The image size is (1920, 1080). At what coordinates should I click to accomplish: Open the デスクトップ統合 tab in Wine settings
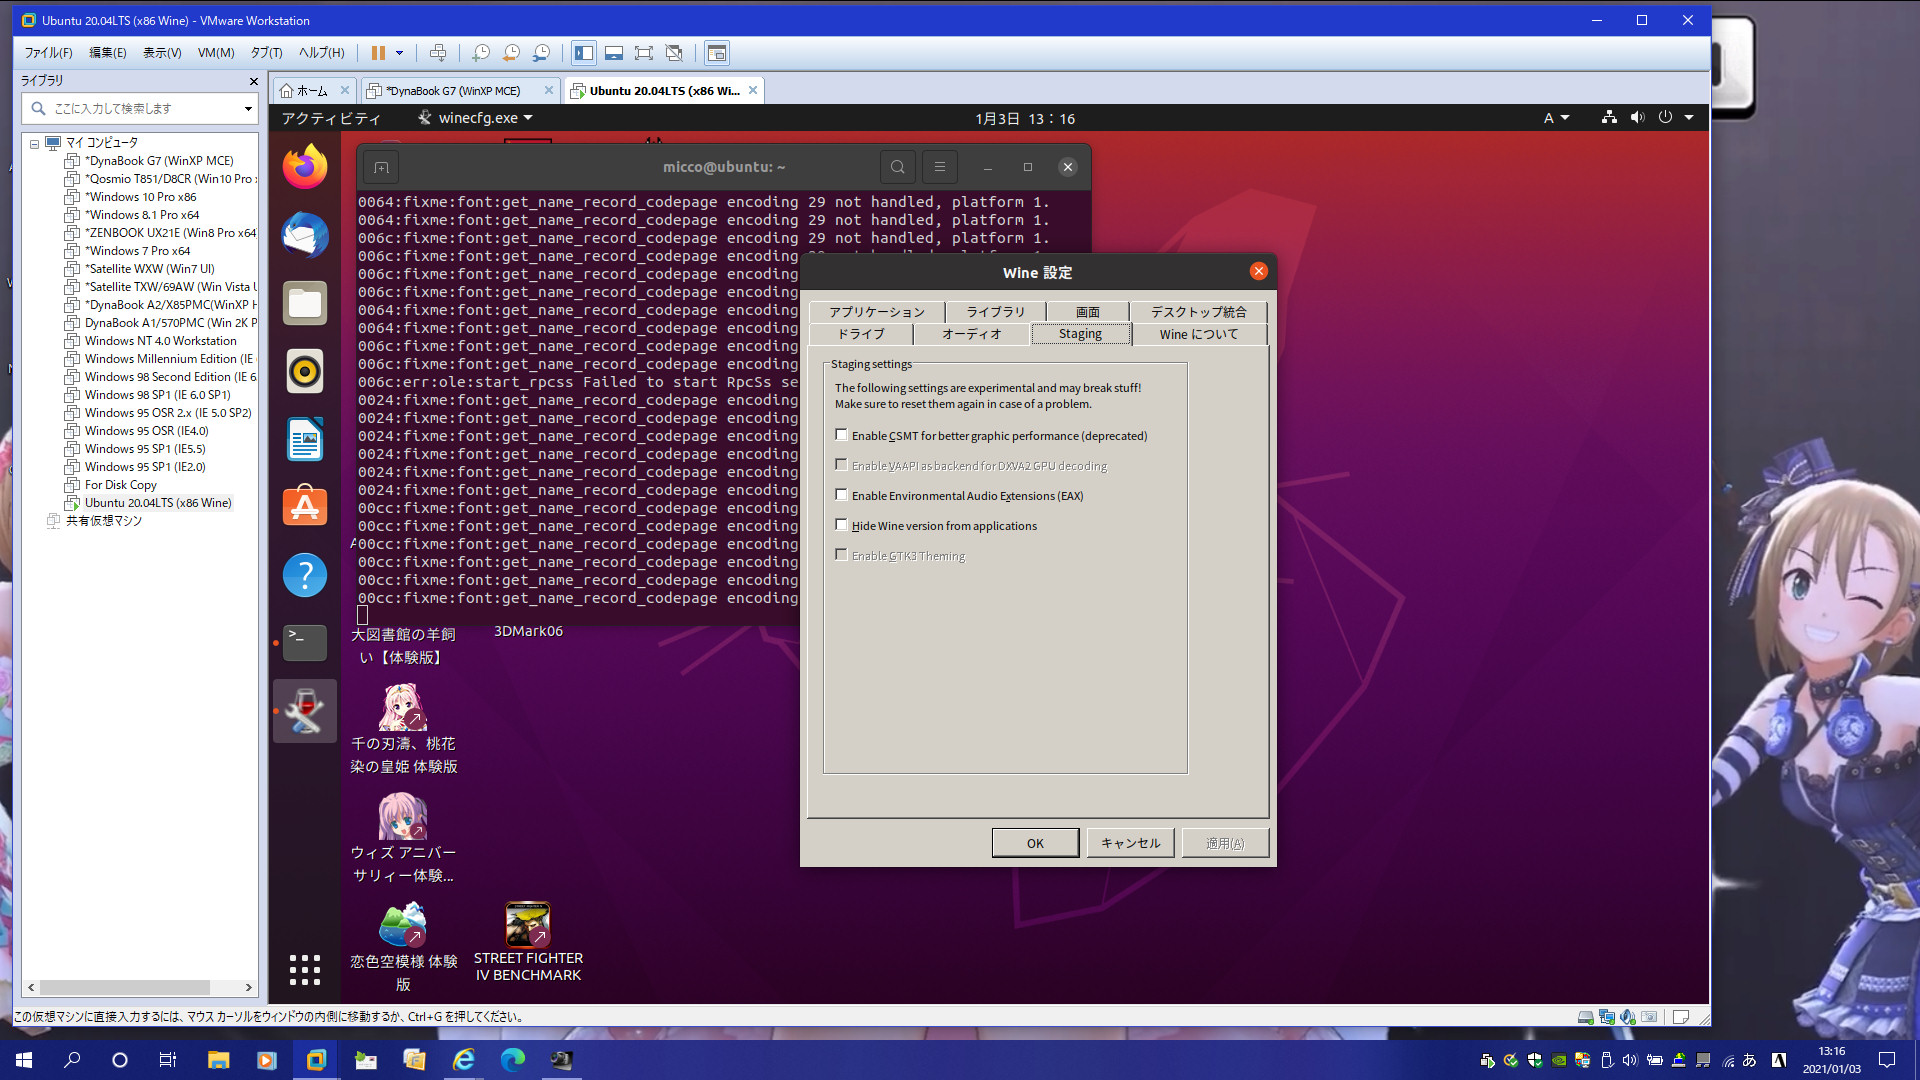point(1198,312)
